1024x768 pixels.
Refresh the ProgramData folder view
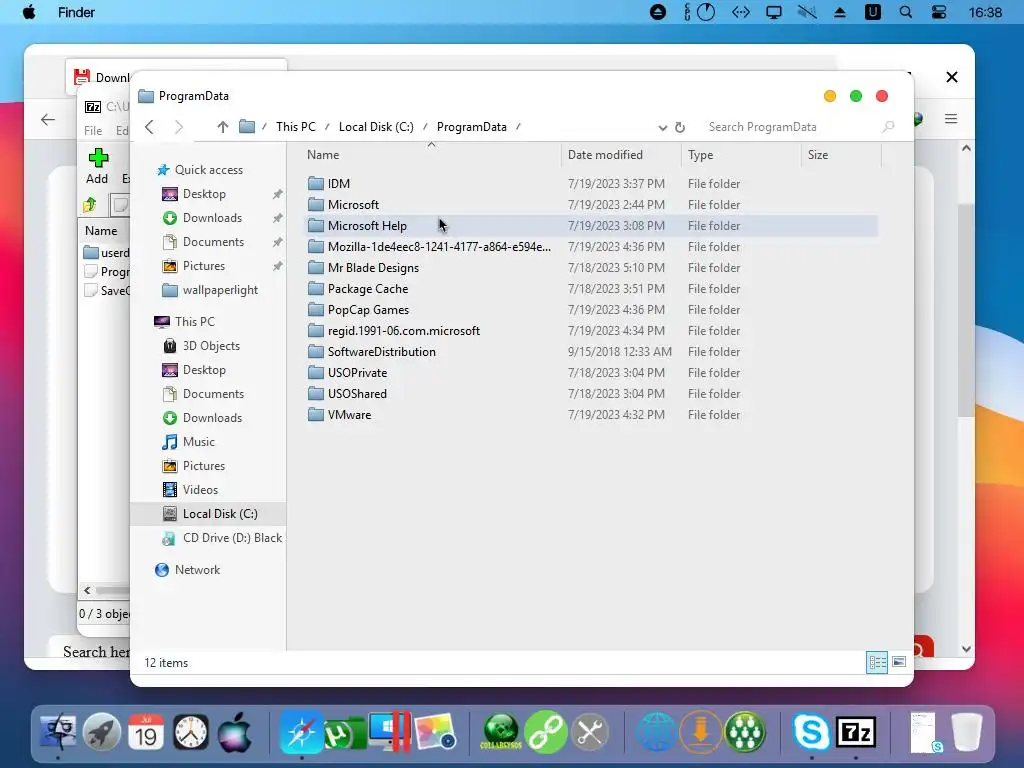680,127
